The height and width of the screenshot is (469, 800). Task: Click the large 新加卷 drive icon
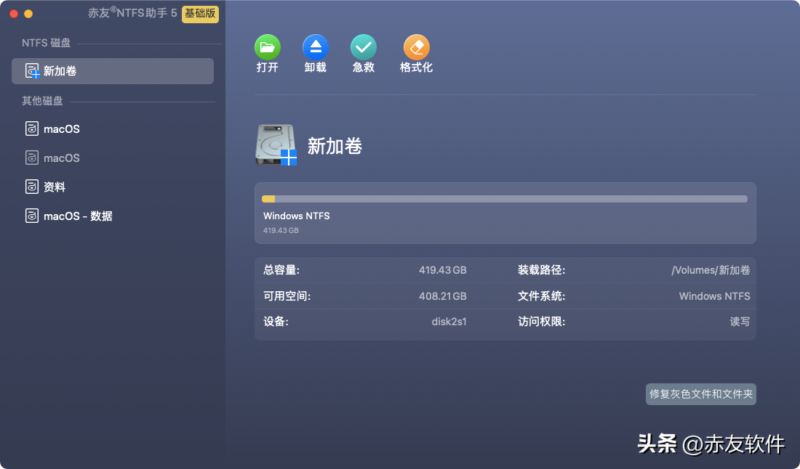[x=276, y=146]
